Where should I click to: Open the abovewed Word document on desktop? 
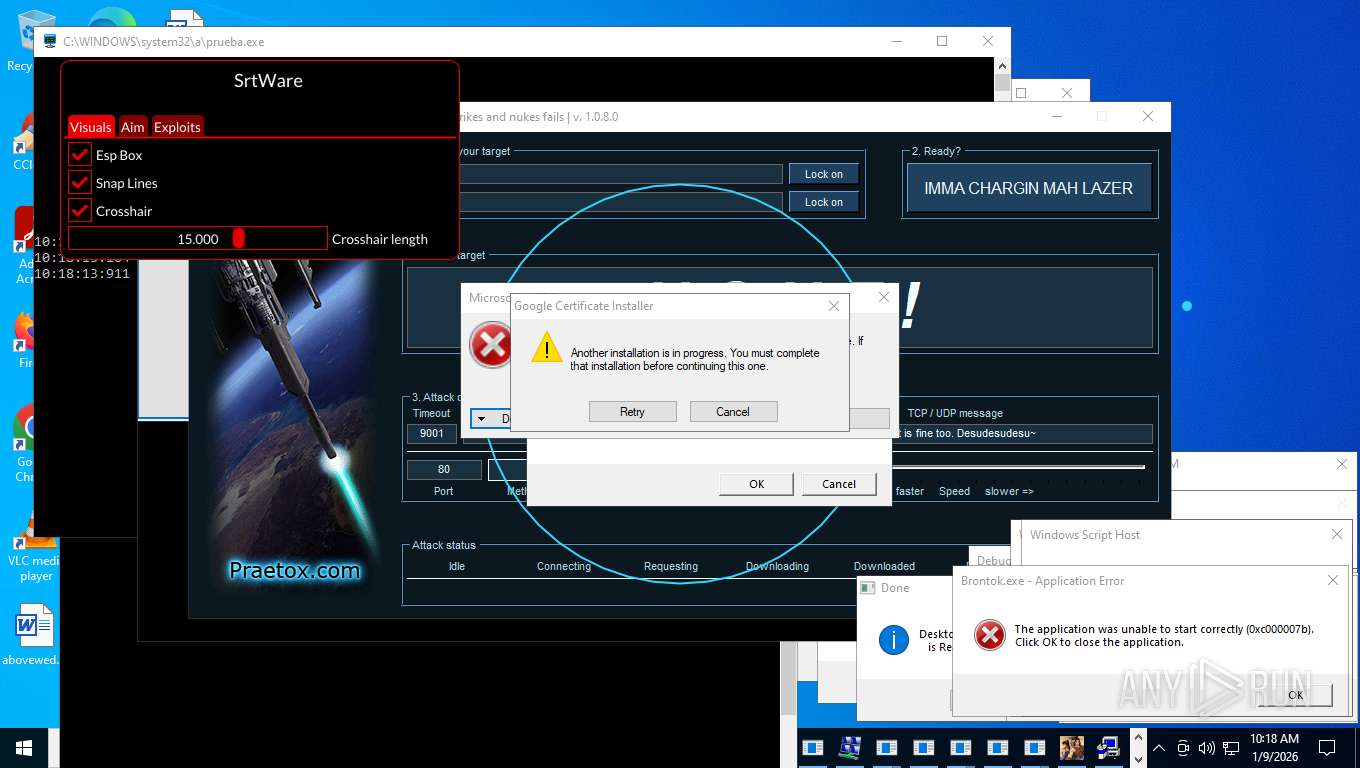(x=33, y=634)
